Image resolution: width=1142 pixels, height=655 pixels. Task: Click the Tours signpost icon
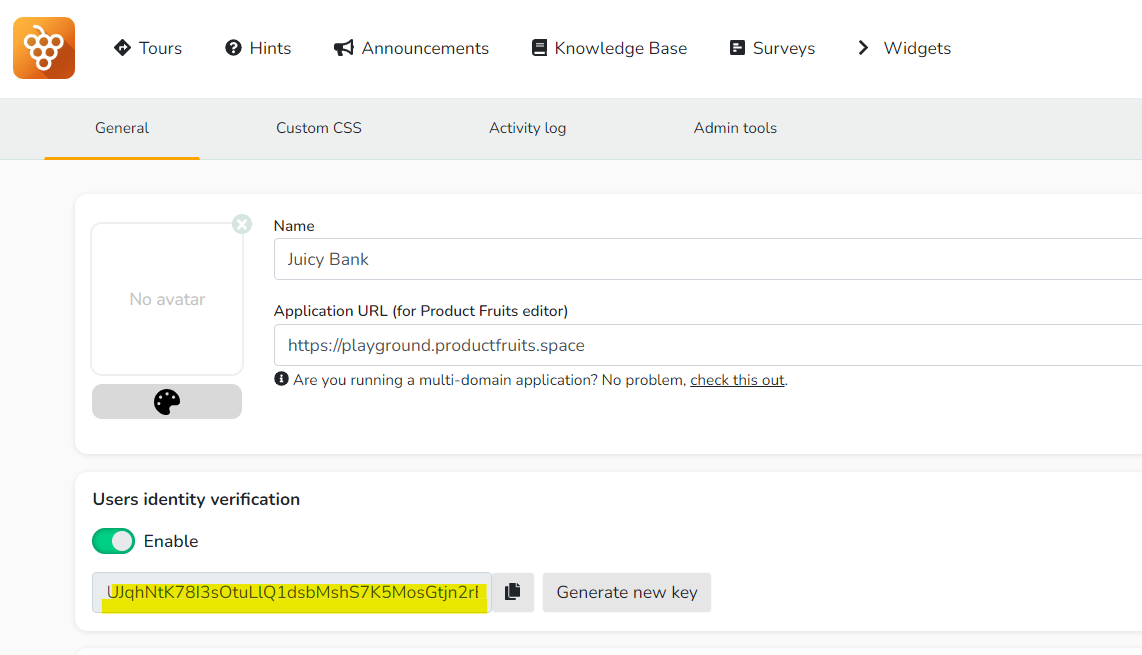click(122, 48)
